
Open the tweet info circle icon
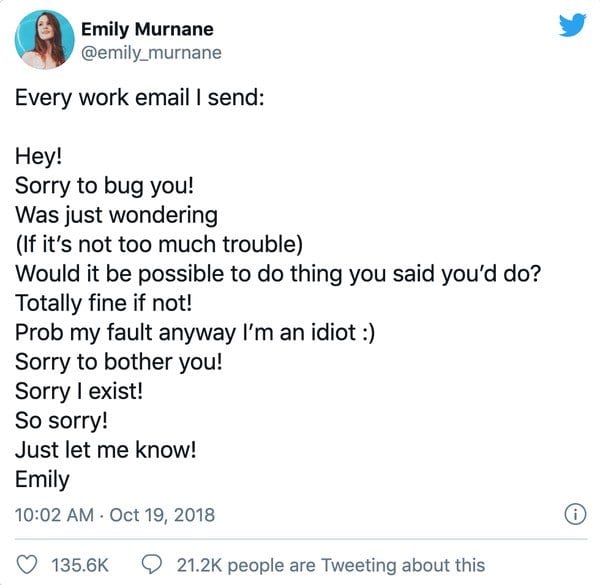[574, 515]
